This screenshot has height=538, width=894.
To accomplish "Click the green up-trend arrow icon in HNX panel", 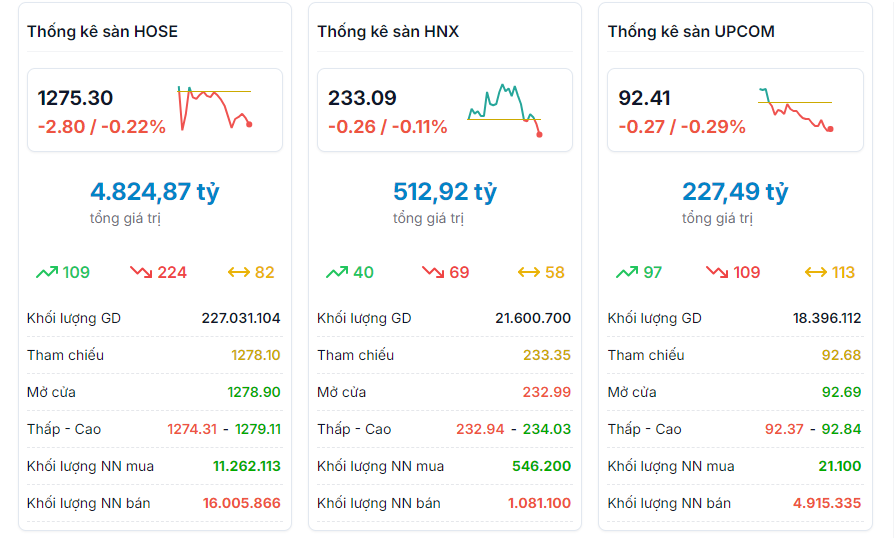I will coord(337,272).
